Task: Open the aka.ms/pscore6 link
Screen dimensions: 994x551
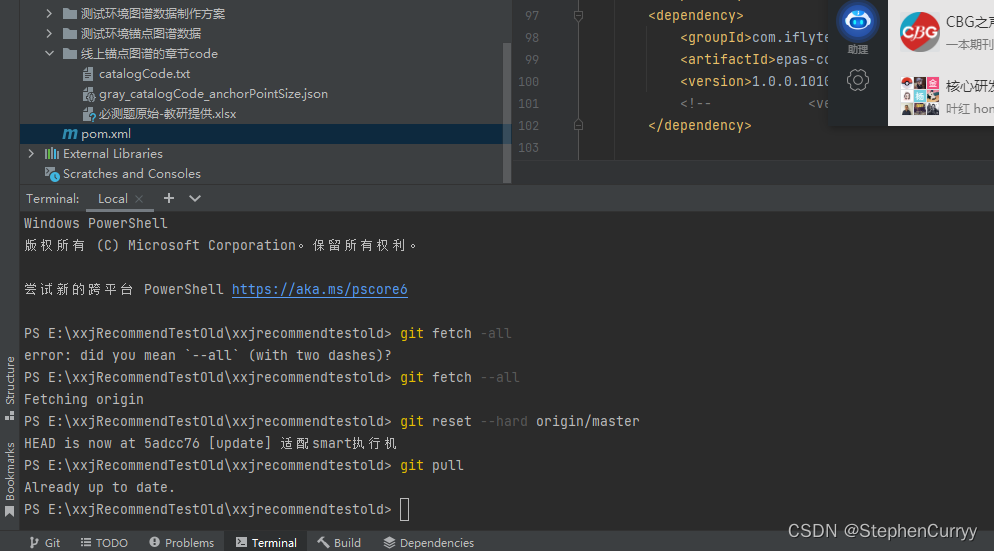Action: click(320, 289)
